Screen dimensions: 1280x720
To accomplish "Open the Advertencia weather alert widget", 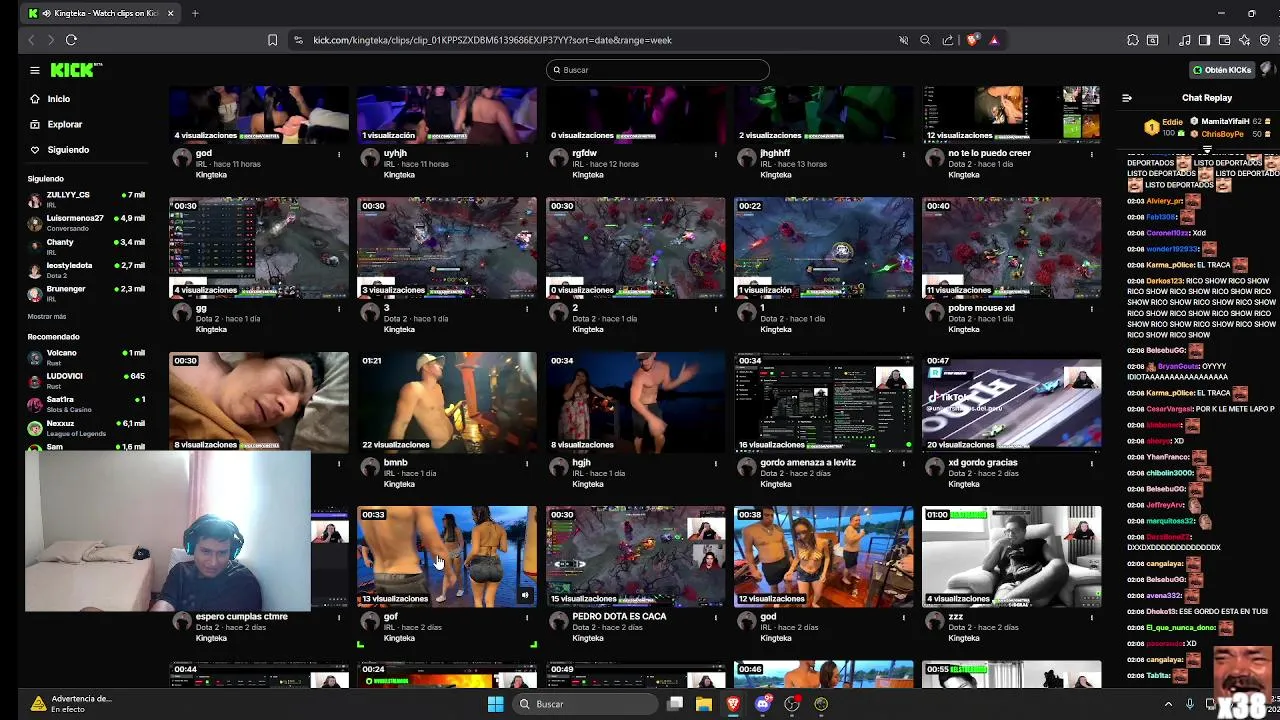I will pos(71,704).
